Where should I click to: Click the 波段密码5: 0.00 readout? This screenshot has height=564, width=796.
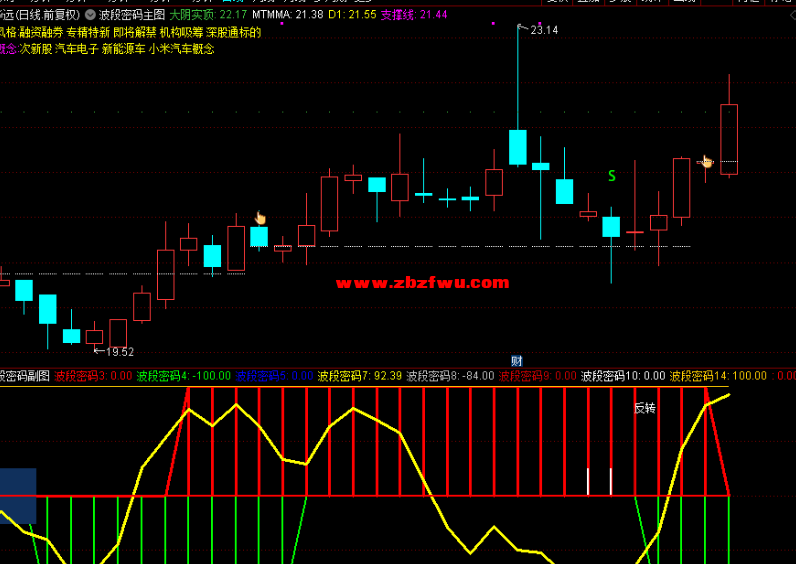[x=274, y=376]
